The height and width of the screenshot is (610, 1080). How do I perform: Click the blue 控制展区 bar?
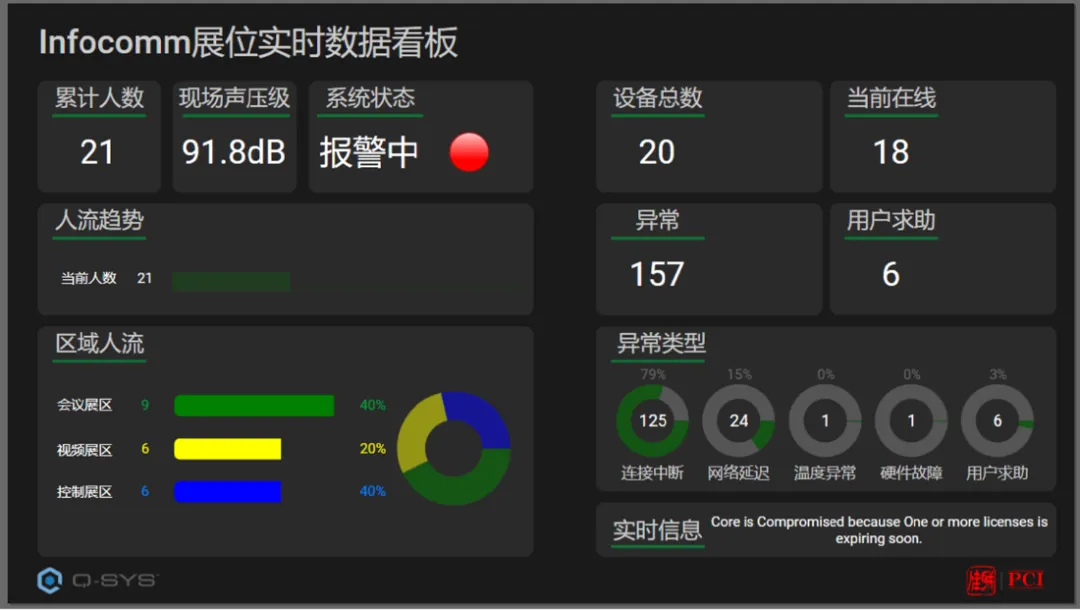point(227,492)
